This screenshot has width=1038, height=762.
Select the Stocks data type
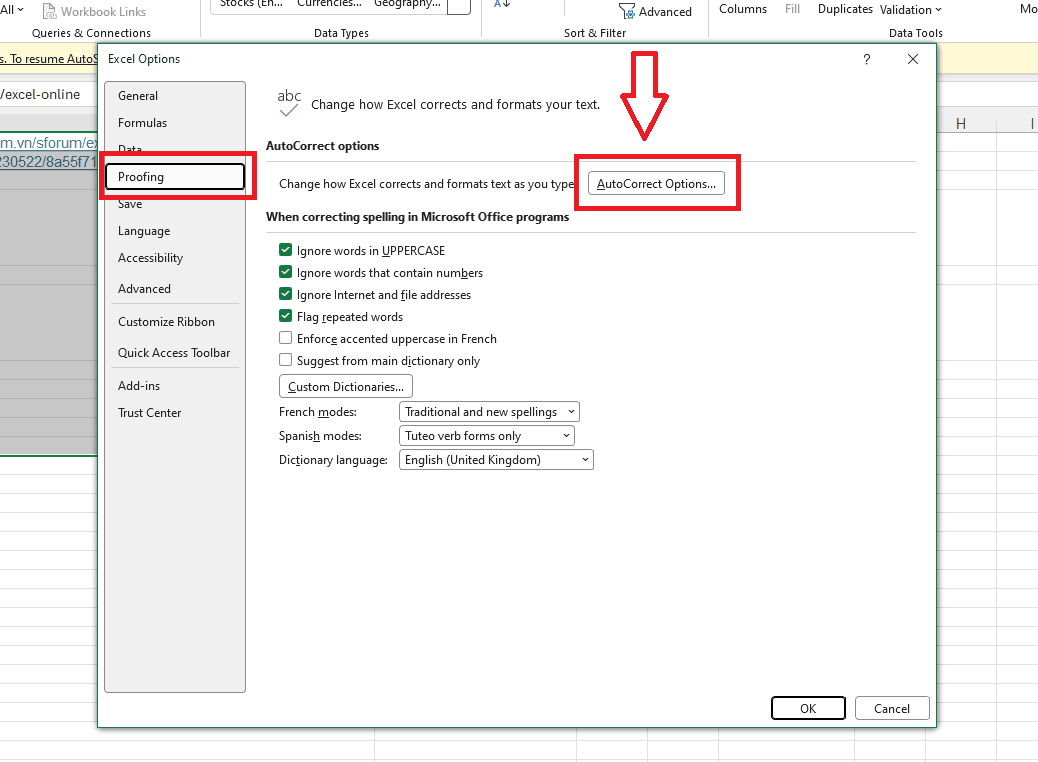(x=251, y=4)
